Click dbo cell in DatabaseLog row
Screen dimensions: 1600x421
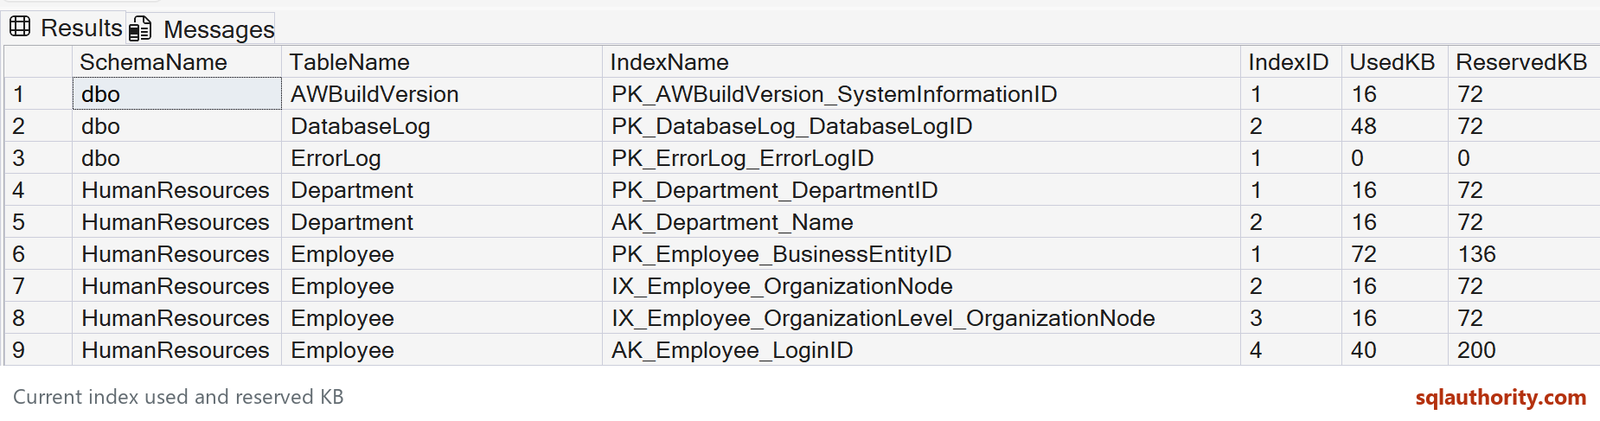(177, 126)
